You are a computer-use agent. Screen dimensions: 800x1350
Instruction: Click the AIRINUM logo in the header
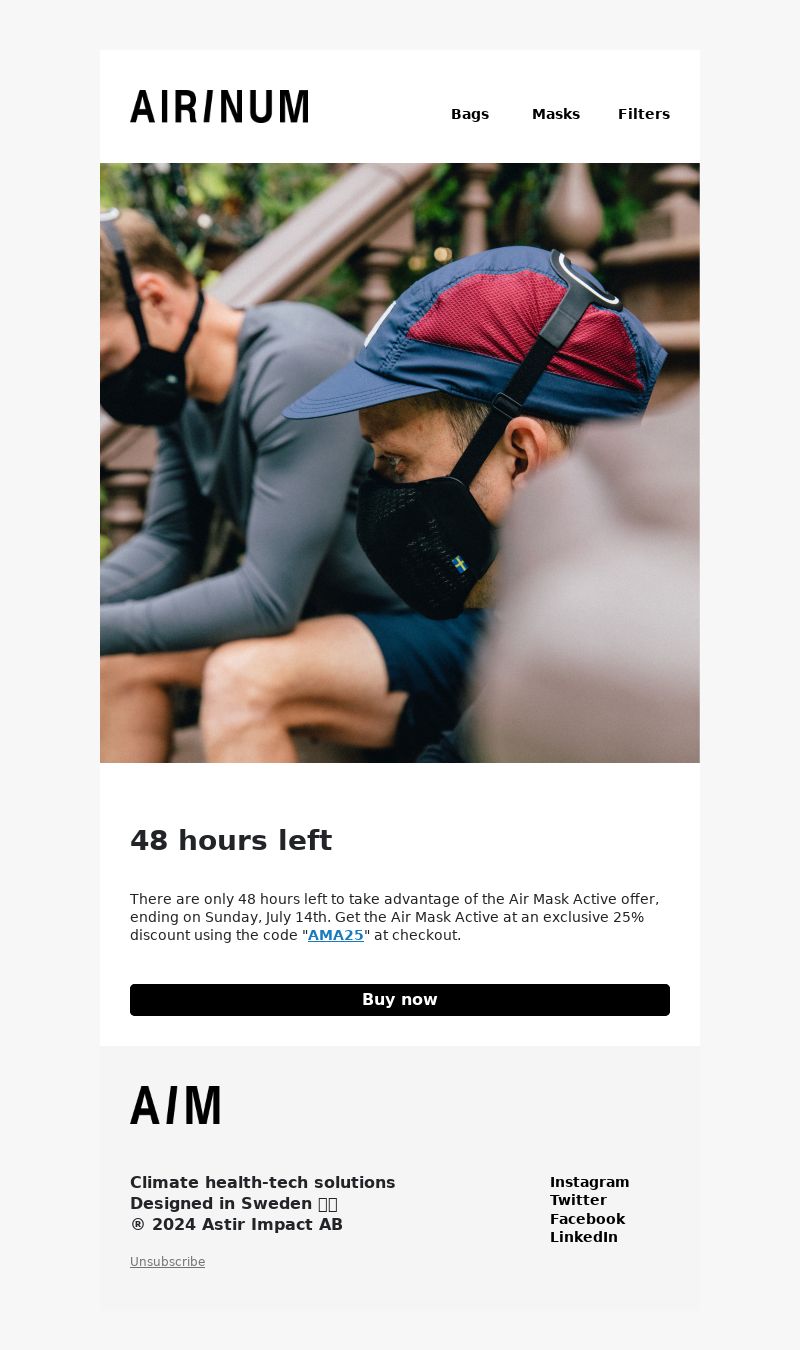point(219,106)
